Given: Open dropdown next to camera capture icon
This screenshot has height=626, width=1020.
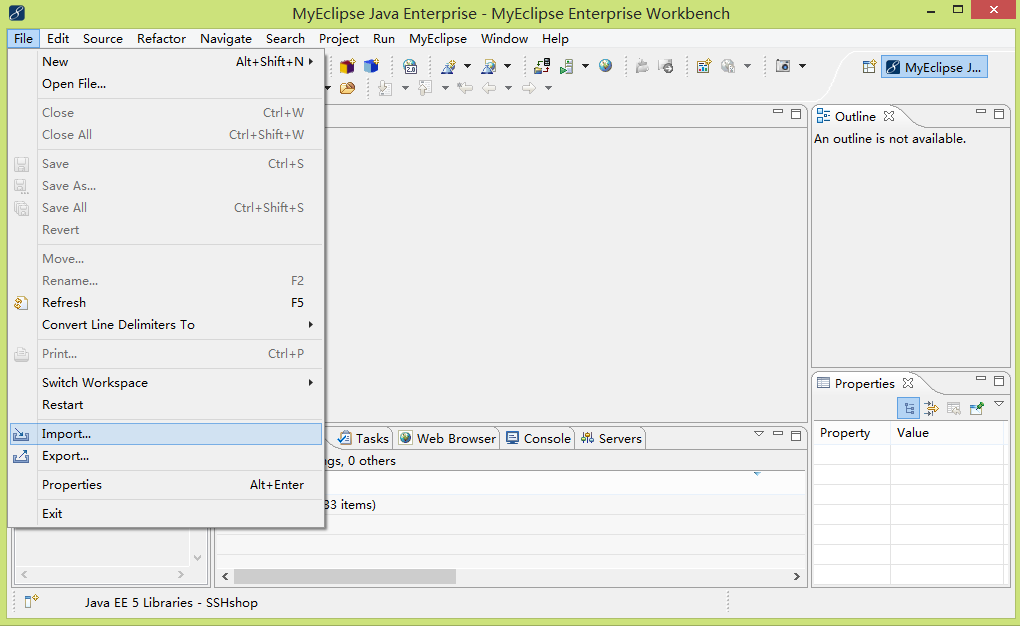Looking at the screenshot, I should 802,66.
